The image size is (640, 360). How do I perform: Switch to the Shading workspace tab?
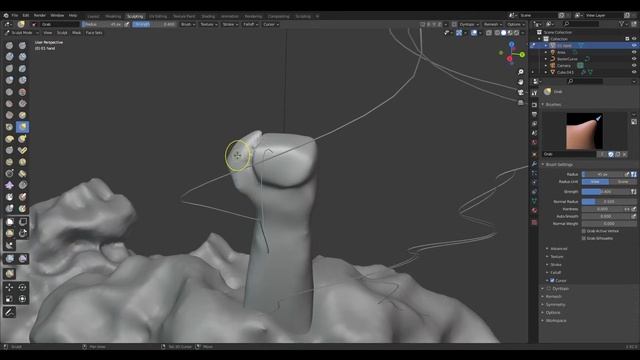(208, 16)
